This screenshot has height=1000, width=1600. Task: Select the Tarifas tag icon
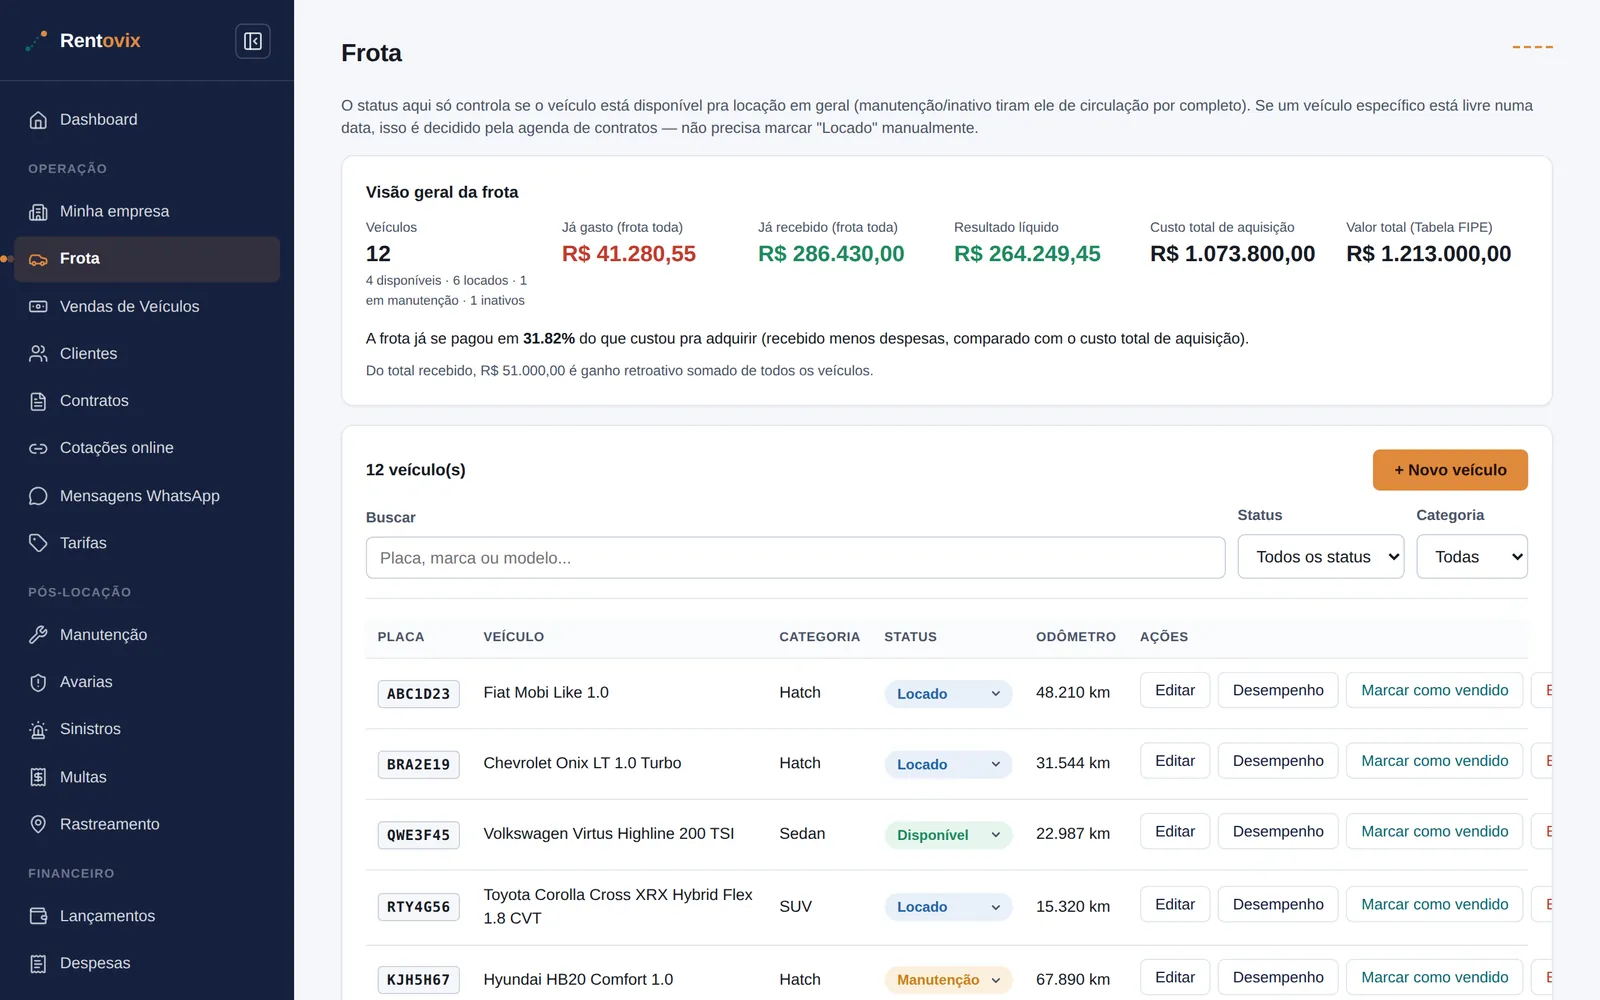tap(38, 543)
